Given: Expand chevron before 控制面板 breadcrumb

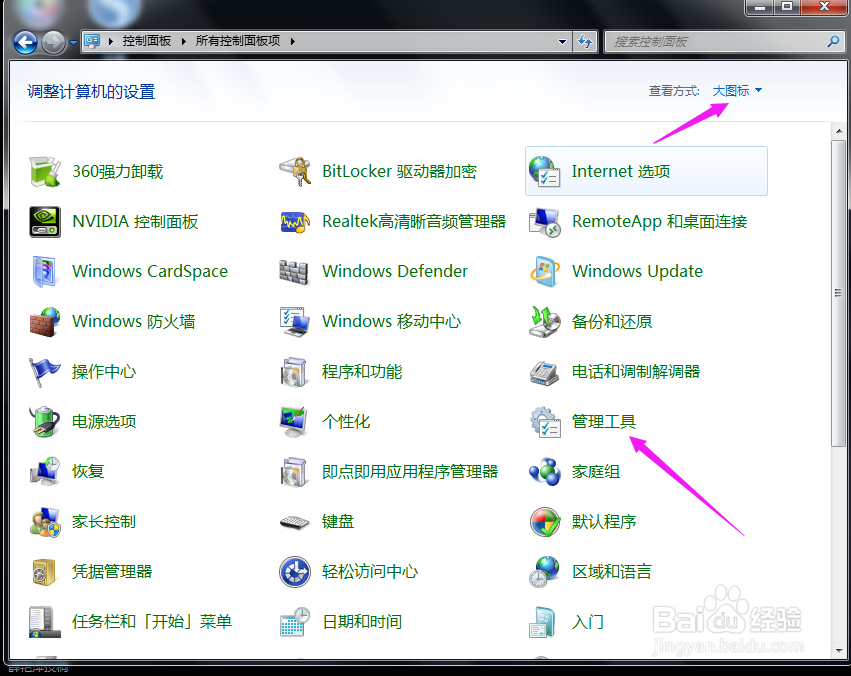Looking at the screenshot, I should 110,41.
